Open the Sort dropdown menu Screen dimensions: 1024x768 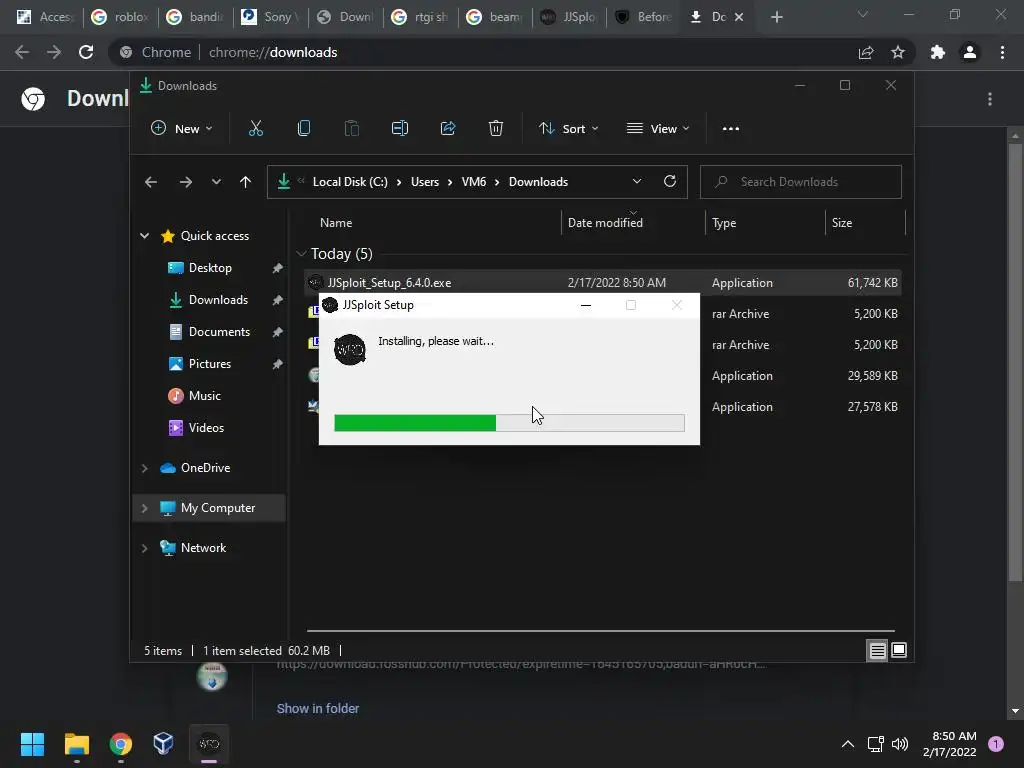568,129
